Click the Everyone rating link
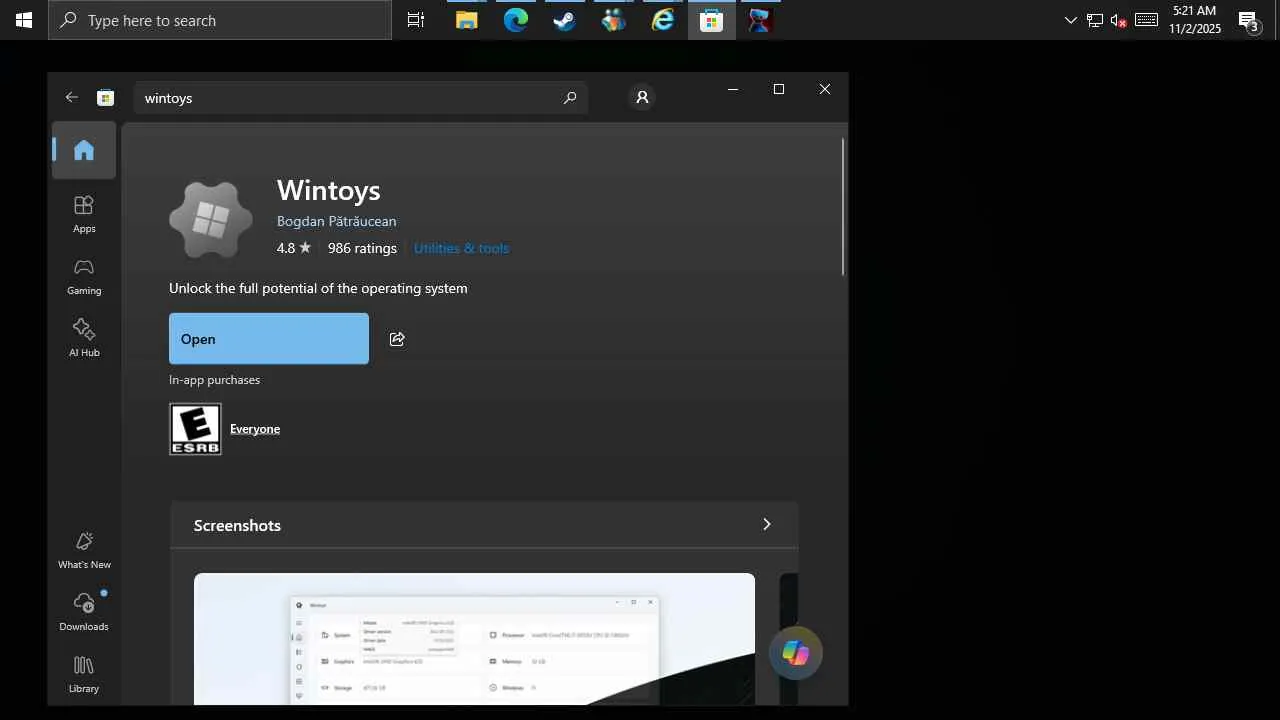 click(255, 429)
